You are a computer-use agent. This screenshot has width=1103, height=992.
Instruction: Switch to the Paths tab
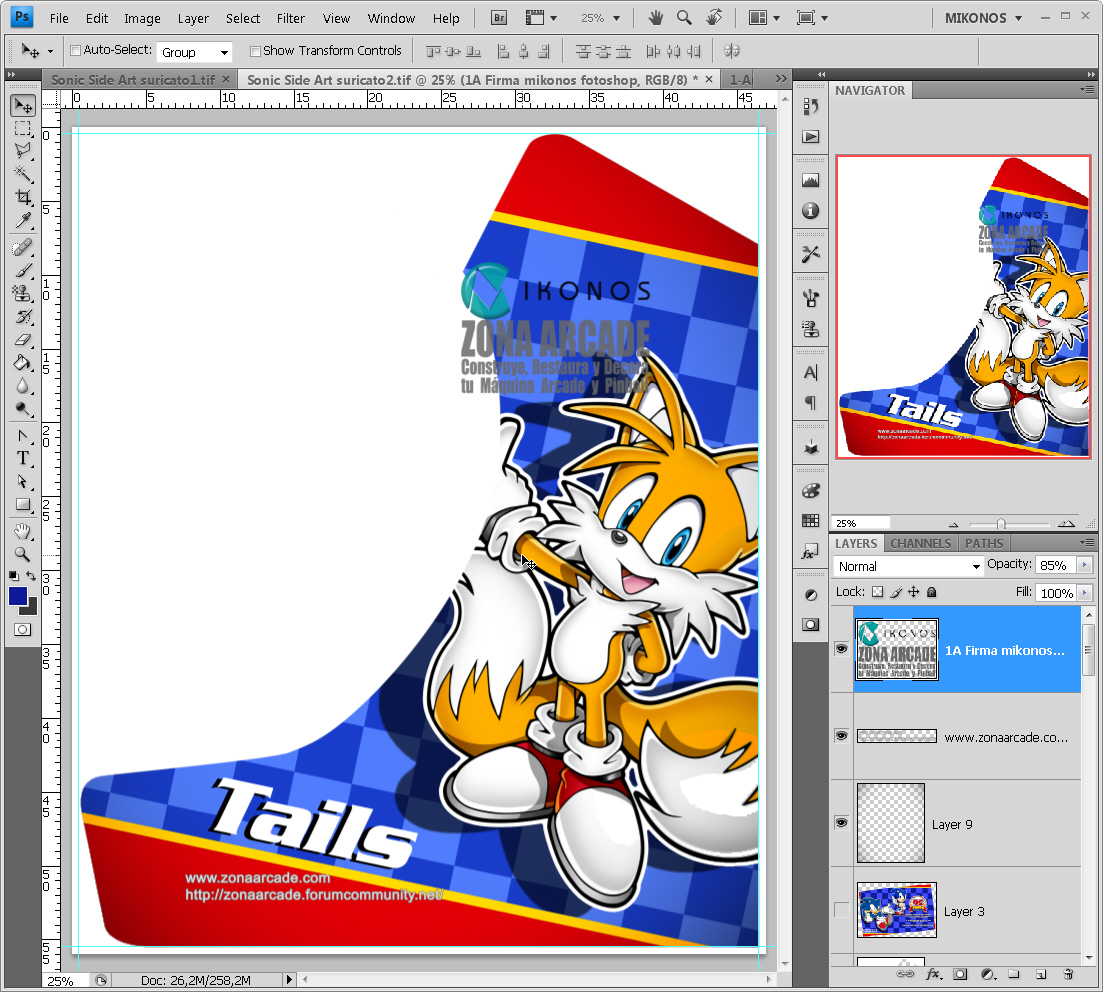pyautogui.click(x=983, y=543)
